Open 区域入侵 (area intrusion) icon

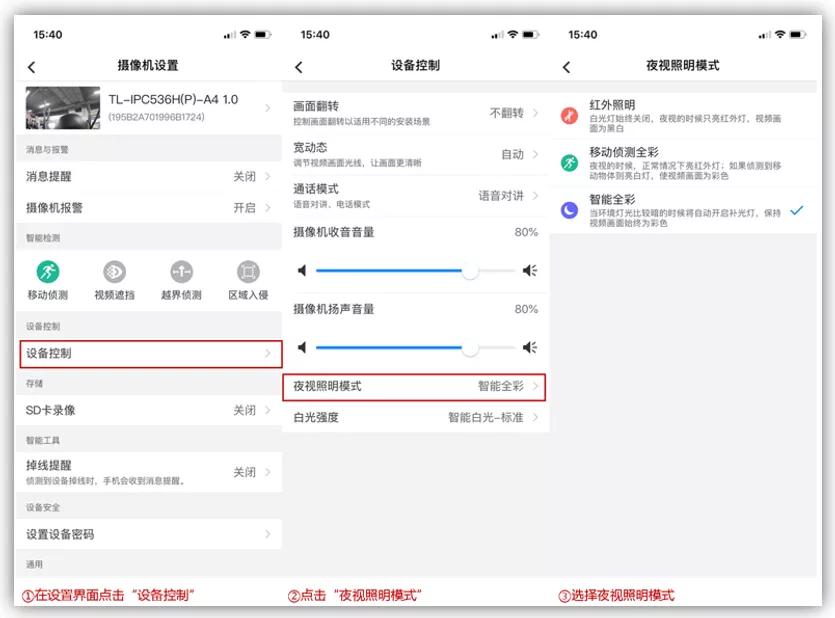point(247,271)
